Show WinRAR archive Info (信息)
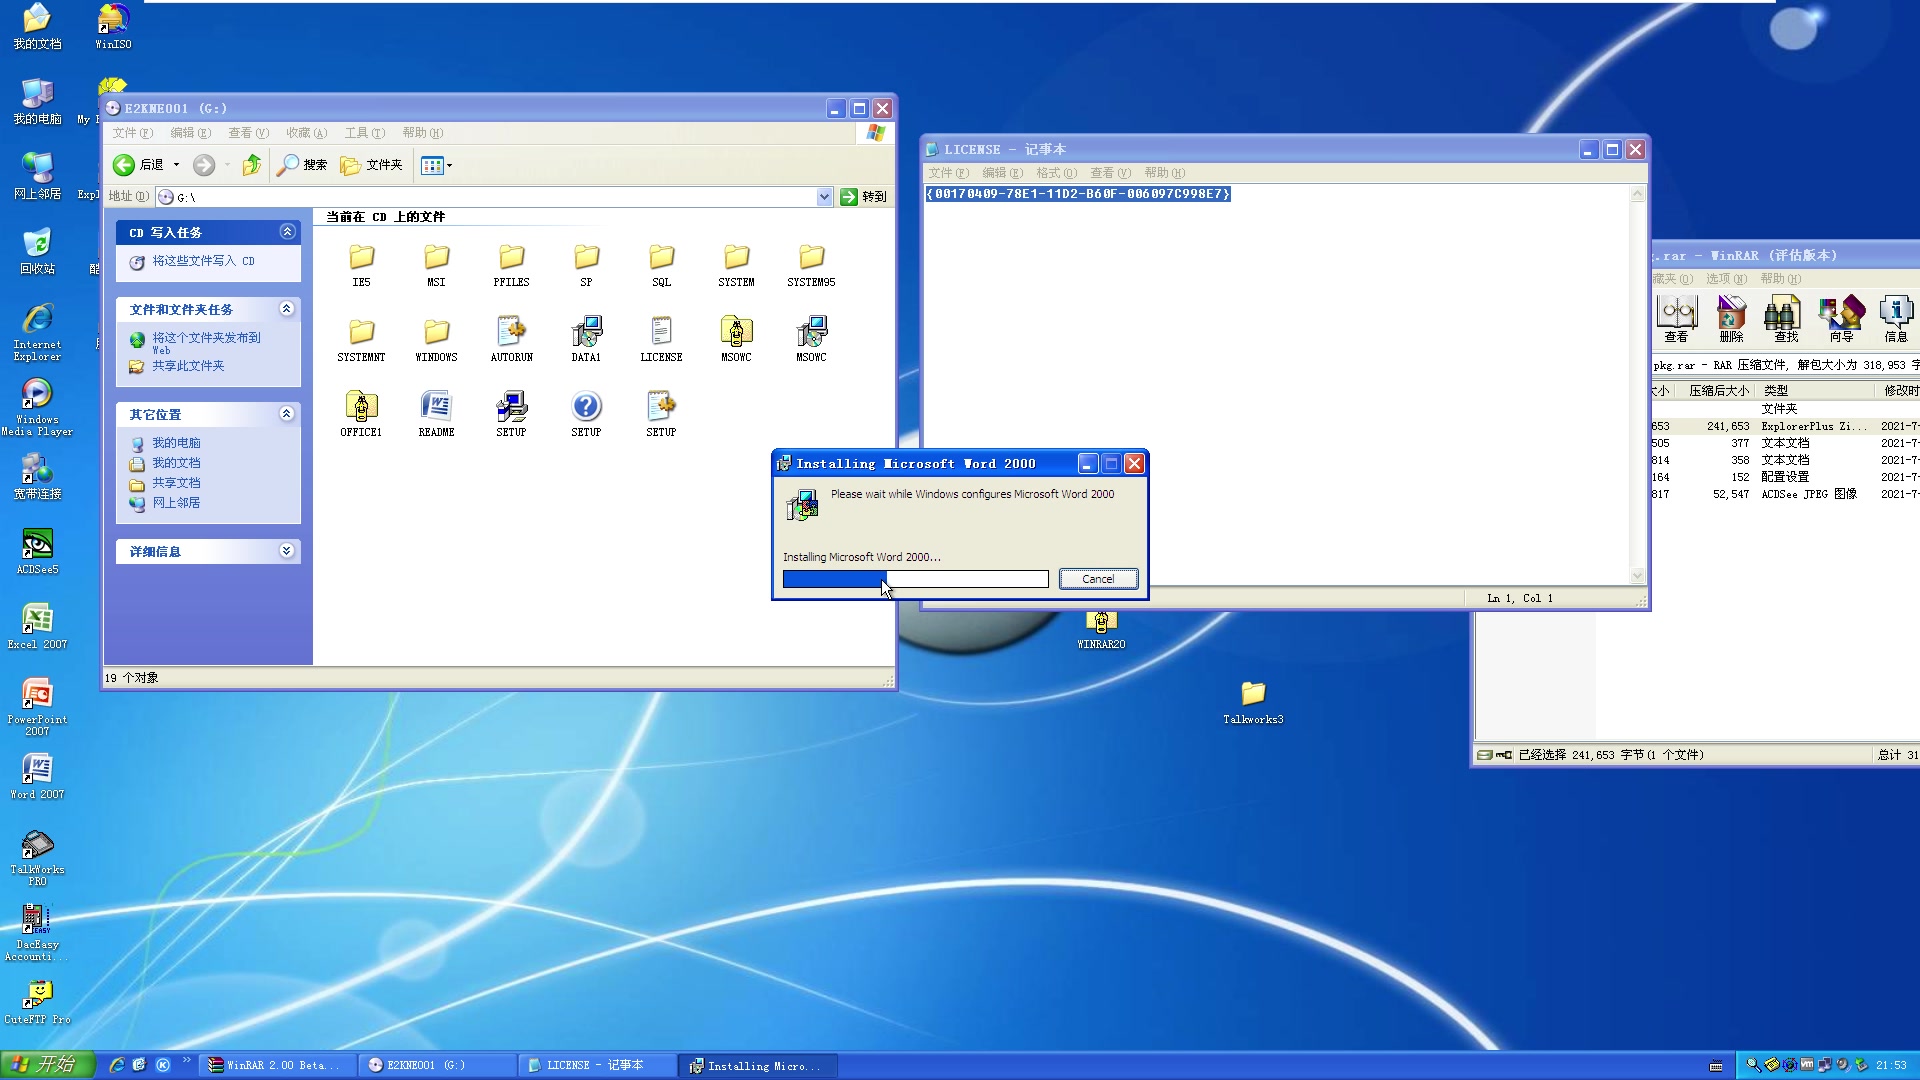 tap(1896, 320)
